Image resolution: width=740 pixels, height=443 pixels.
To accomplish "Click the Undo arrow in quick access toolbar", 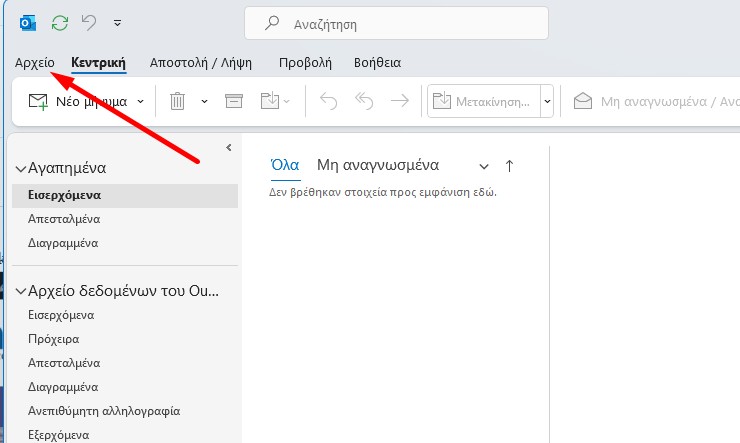I will click(90, 22).
